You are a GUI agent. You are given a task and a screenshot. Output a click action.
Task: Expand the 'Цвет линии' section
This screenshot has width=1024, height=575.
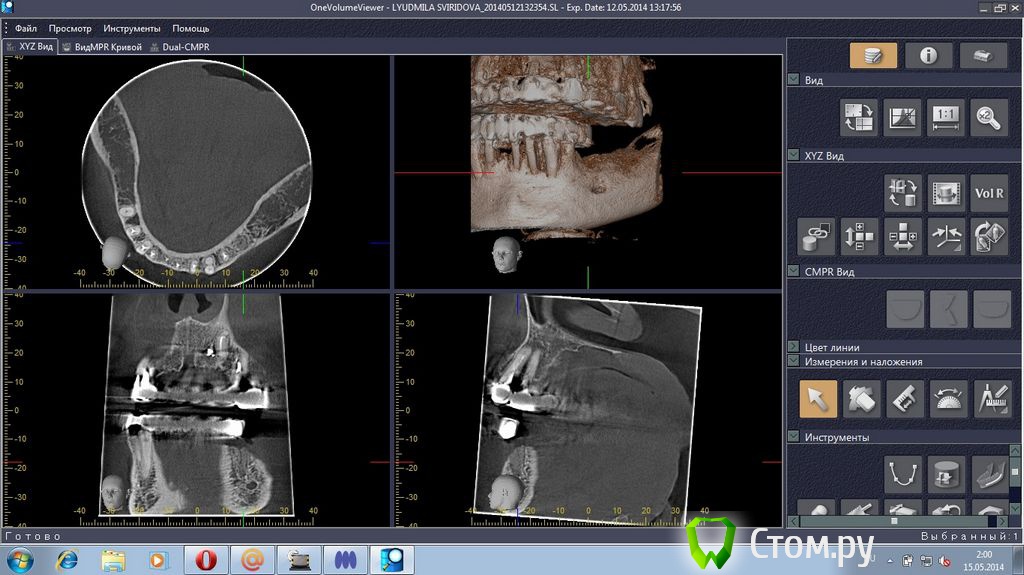coord(793,347)
